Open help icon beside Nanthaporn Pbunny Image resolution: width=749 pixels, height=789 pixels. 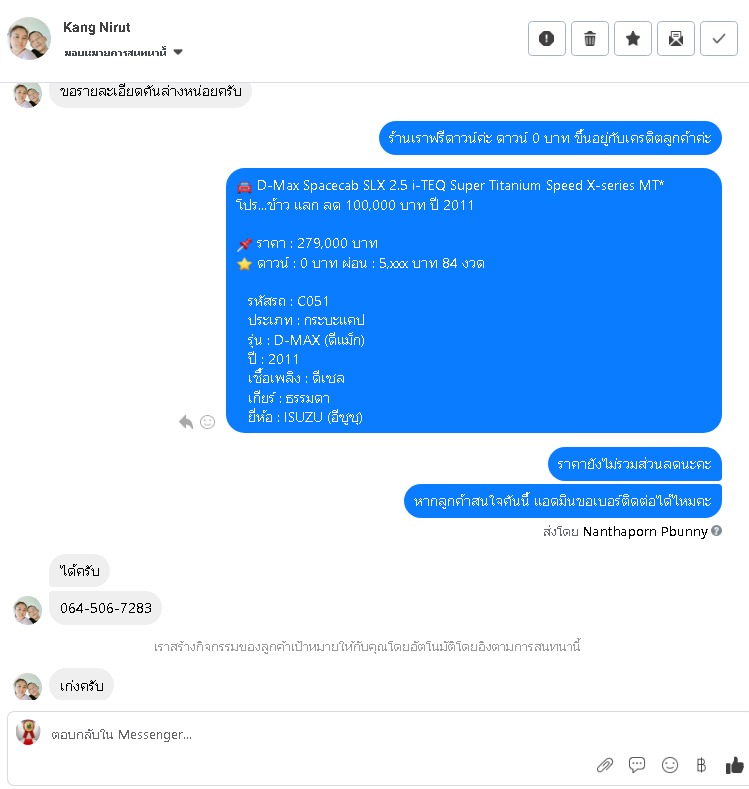point(717,530)
